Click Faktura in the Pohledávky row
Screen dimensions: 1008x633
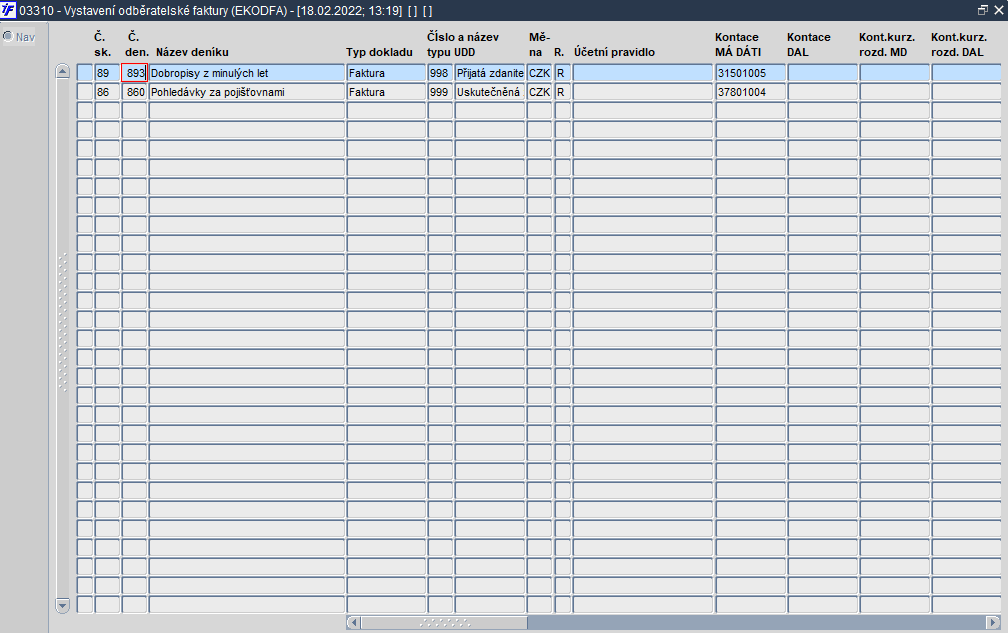[x=386, y=92]
